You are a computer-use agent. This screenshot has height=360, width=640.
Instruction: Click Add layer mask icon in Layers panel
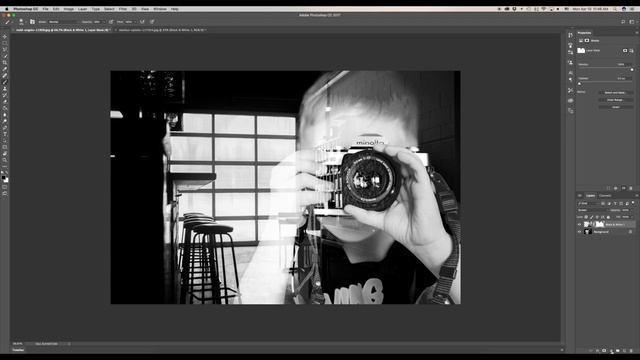(604, 350)
